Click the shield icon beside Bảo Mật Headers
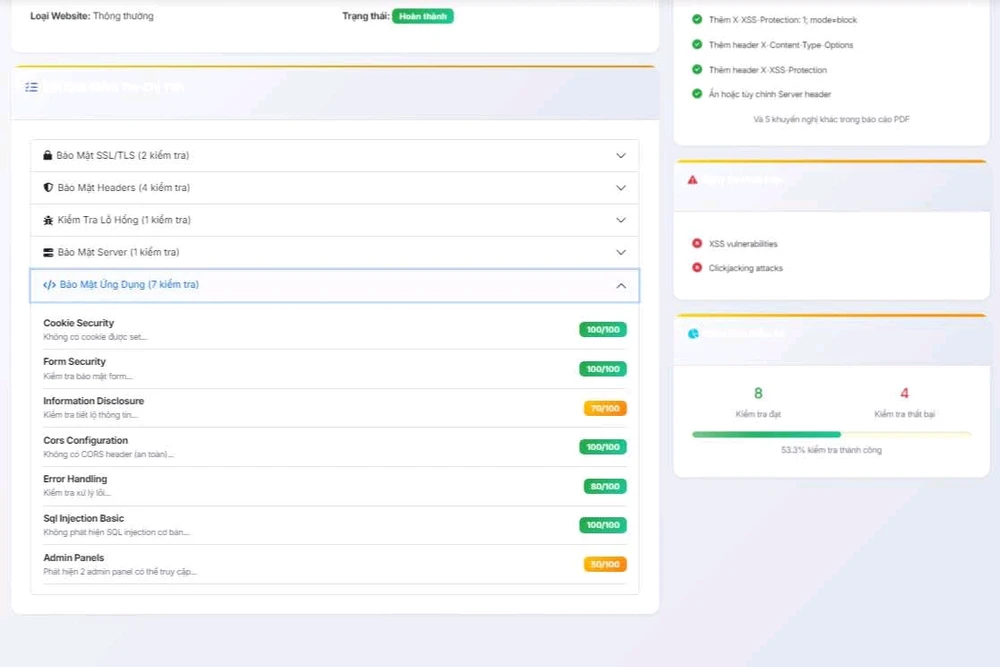Image resolution: width=1000 pixels, height=667 pixels. click(47, 188)
